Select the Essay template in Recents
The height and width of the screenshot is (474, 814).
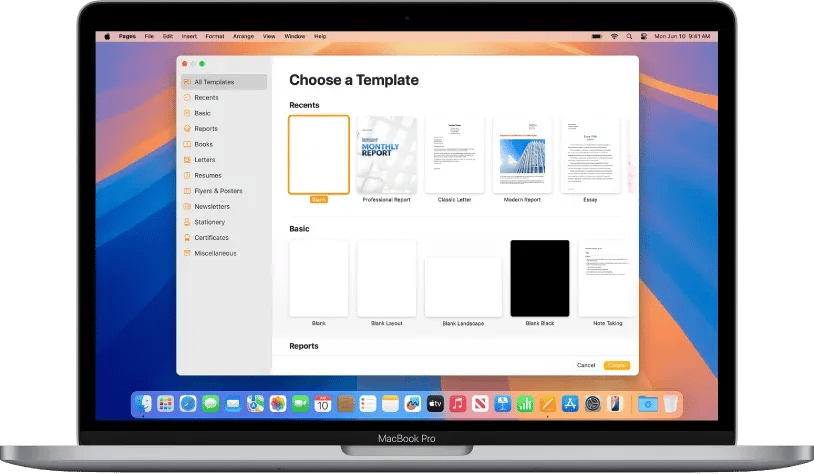point(590,155)
